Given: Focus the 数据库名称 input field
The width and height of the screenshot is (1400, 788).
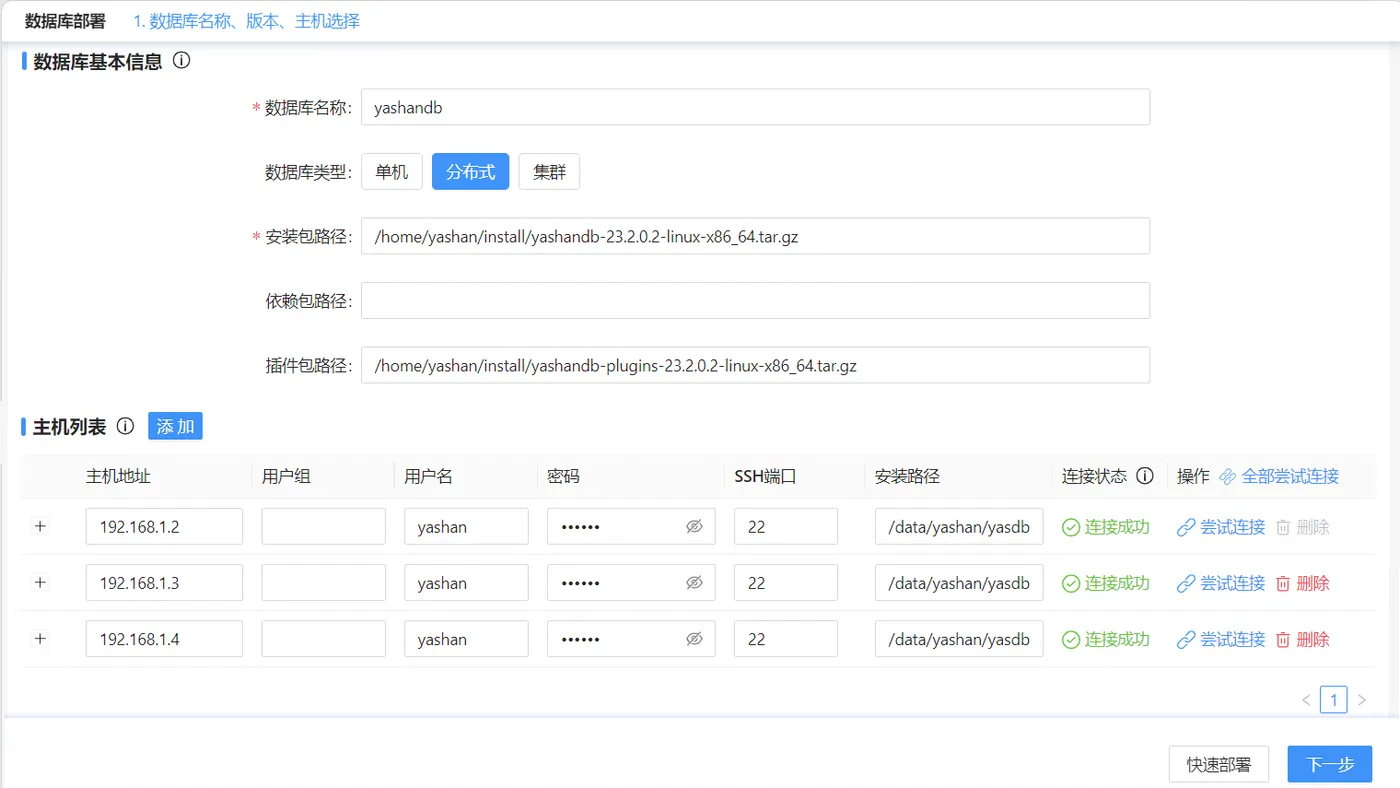Looking at the screenshot, I should [755, 108].
